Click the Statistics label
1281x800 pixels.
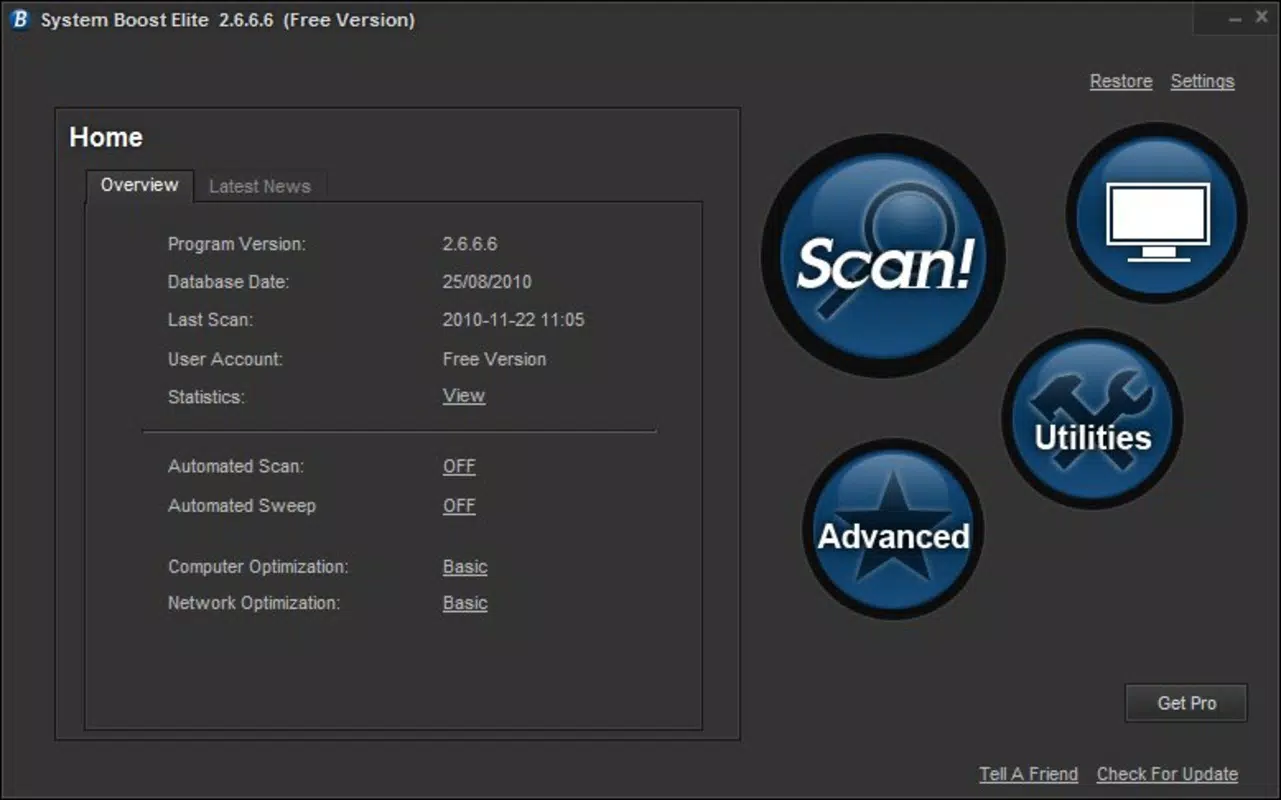206,397
